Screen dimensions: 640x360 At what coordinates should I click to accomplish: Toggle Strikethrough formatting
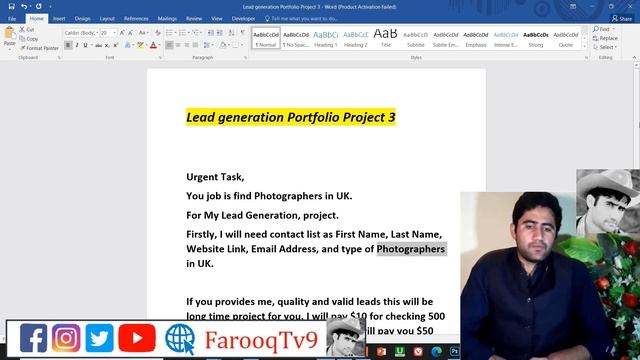coord(98,45)
